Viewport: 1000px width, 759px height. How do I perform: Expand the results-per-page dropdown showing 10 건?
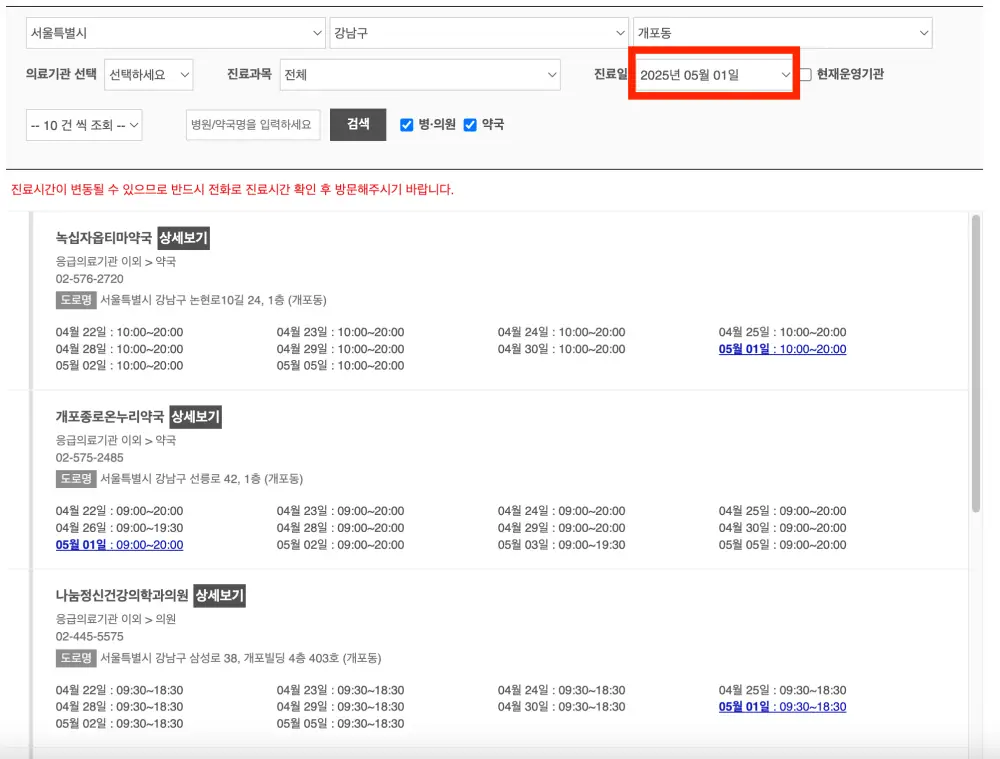[x=83, y=124]
